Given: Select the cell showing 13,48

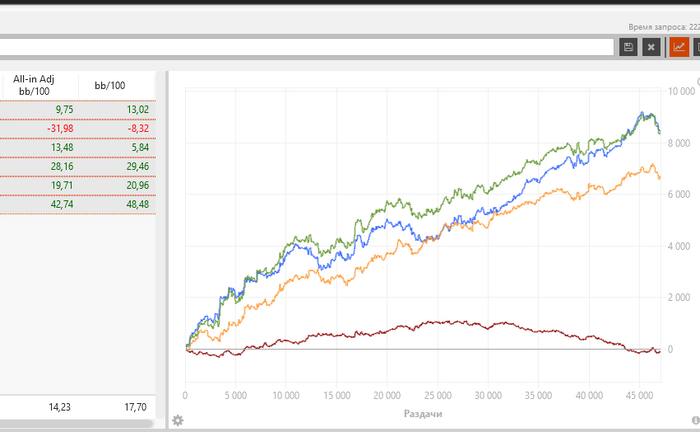Looking at the screenshot, I should (62, 147).
